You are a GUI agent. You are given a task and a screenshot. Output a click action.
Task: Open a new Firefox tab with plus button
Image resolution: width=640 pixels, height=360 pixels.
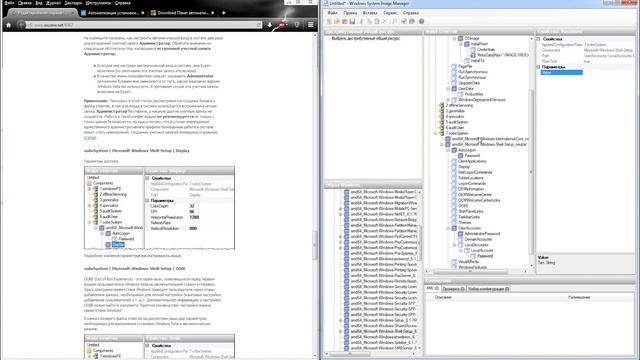click(x=223, y=13)
